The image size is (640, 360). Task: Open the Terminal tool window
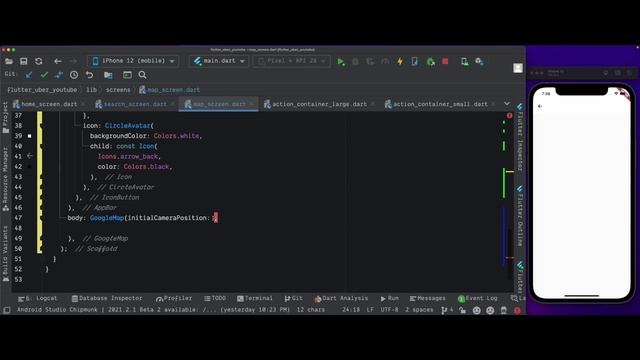pos(255,298)
